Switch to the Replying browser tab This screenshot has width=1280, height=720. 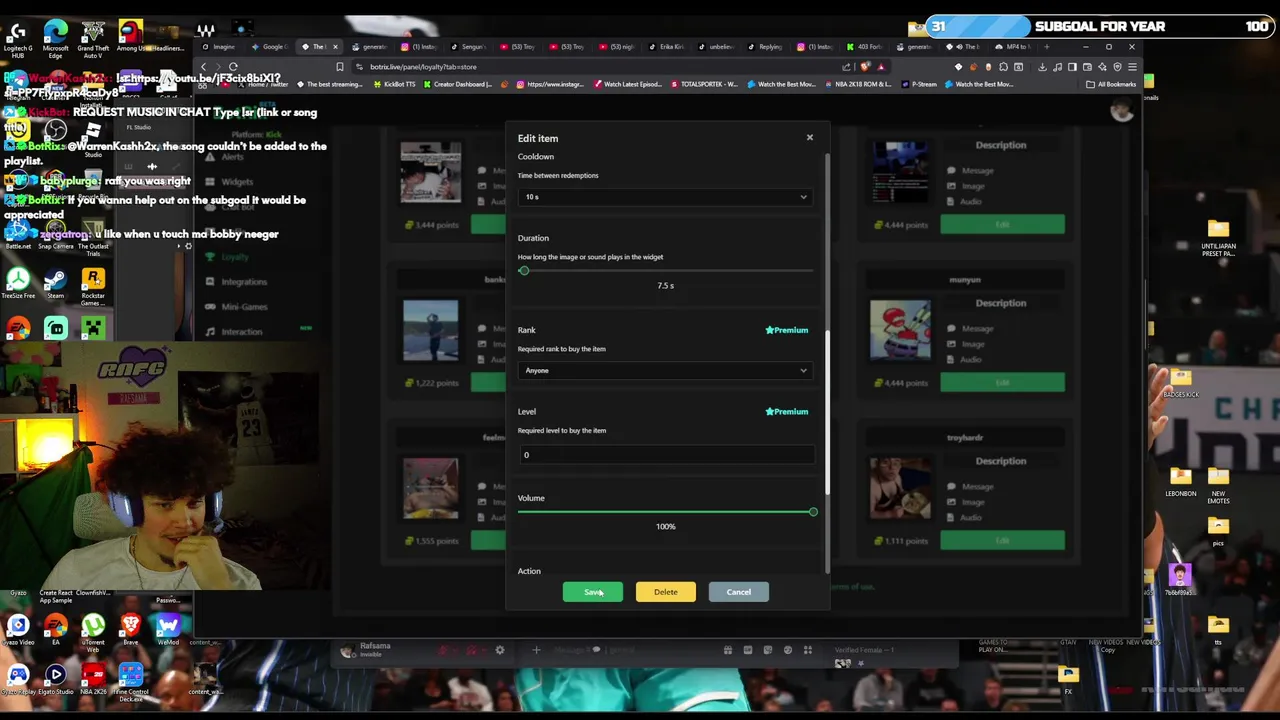(766, 47)
